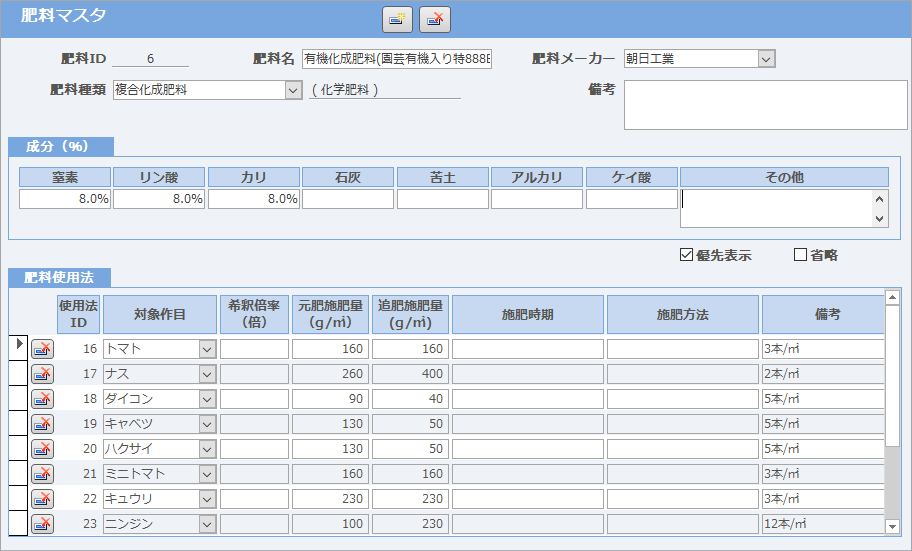Delete the ナス usage row (ID 17)
Viewport: 912px width, 551px height.
42,374
